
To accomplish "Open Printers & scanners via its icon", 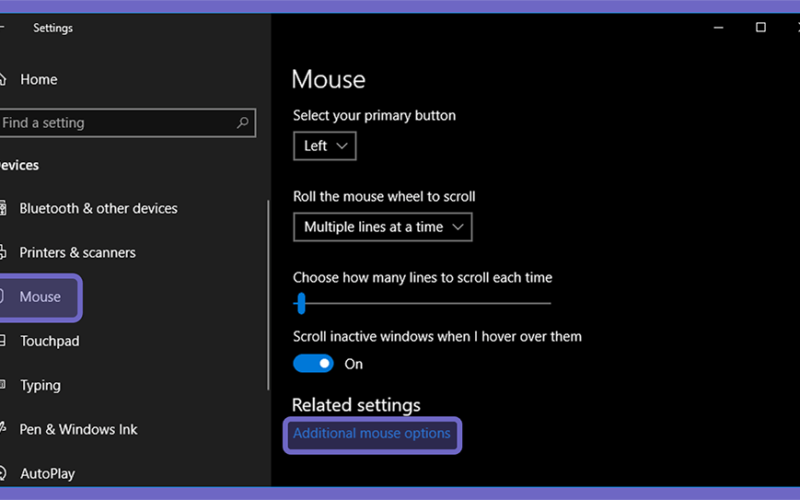I will click(x=3, y=252).
